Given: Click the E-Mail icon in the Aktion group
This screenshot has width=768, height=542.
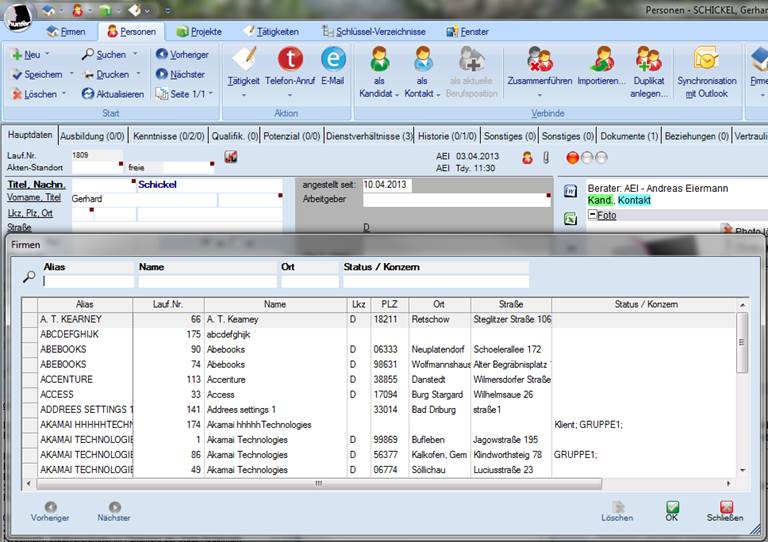Looking at the screenshot, I should [333, 61].
